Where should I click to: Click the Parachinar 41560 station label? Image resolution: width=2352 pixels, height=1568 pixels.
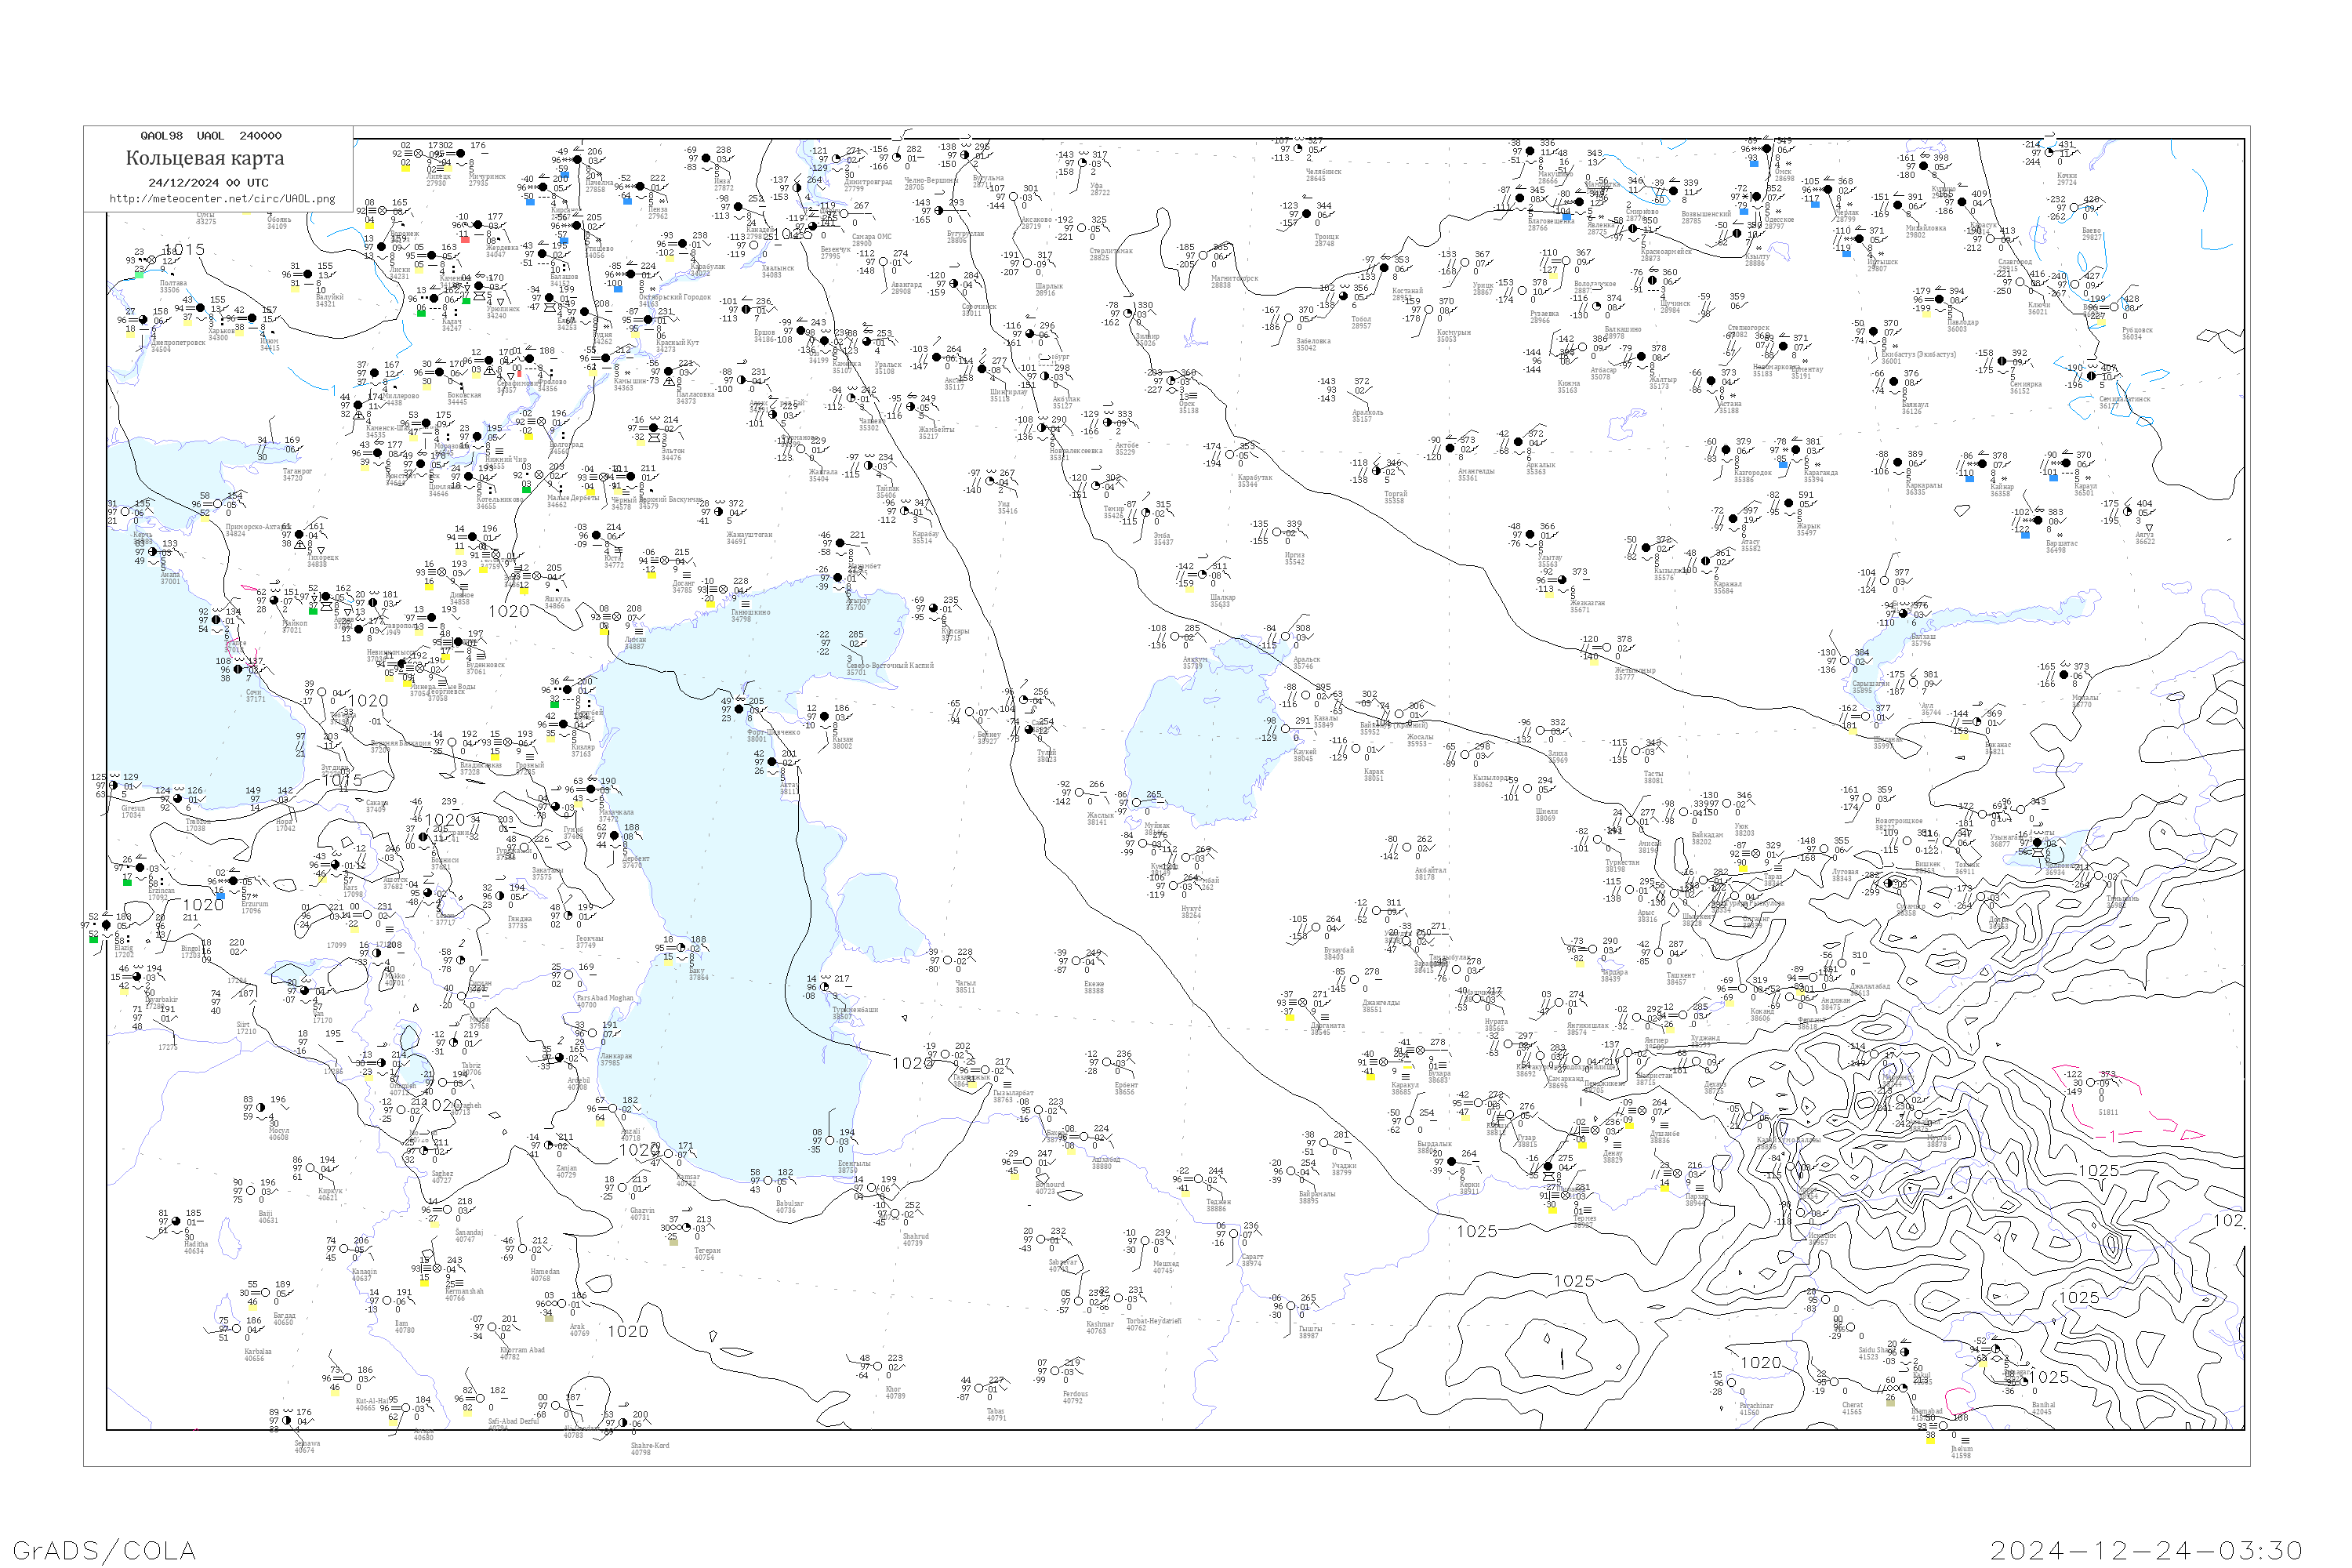[x=1755, y=1409]
